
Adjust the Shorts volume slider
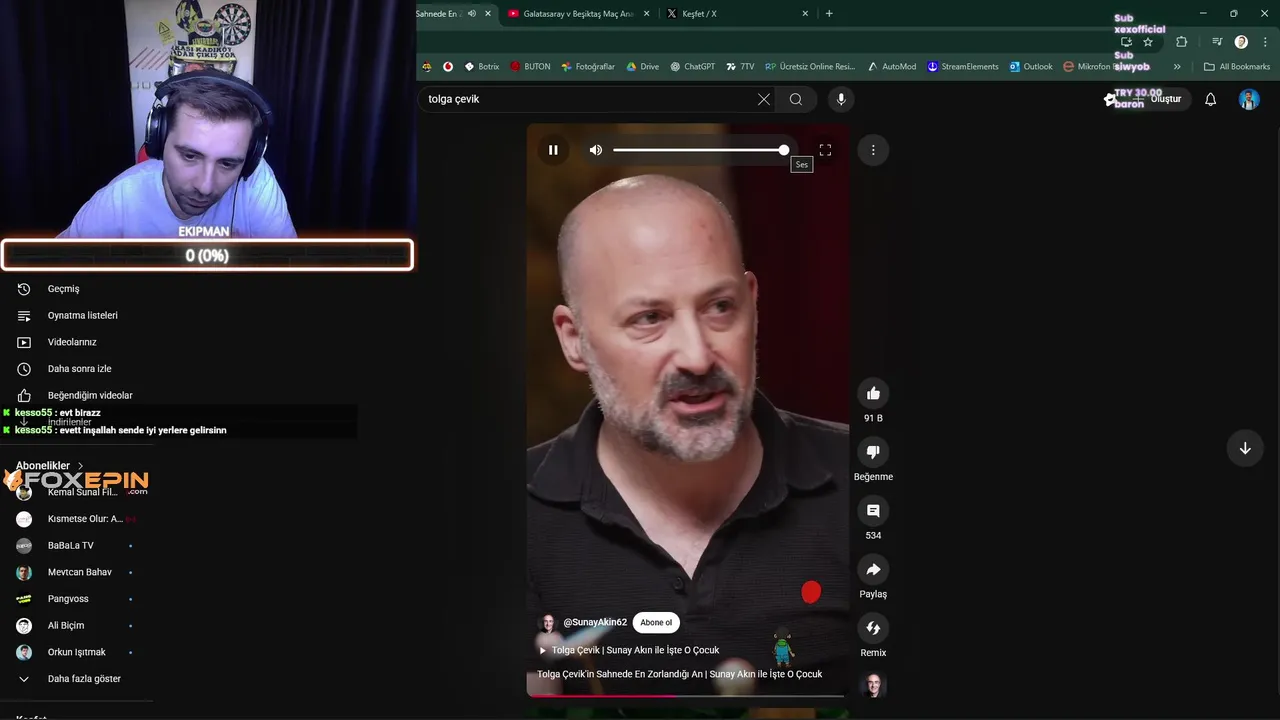tap(700, 150)
